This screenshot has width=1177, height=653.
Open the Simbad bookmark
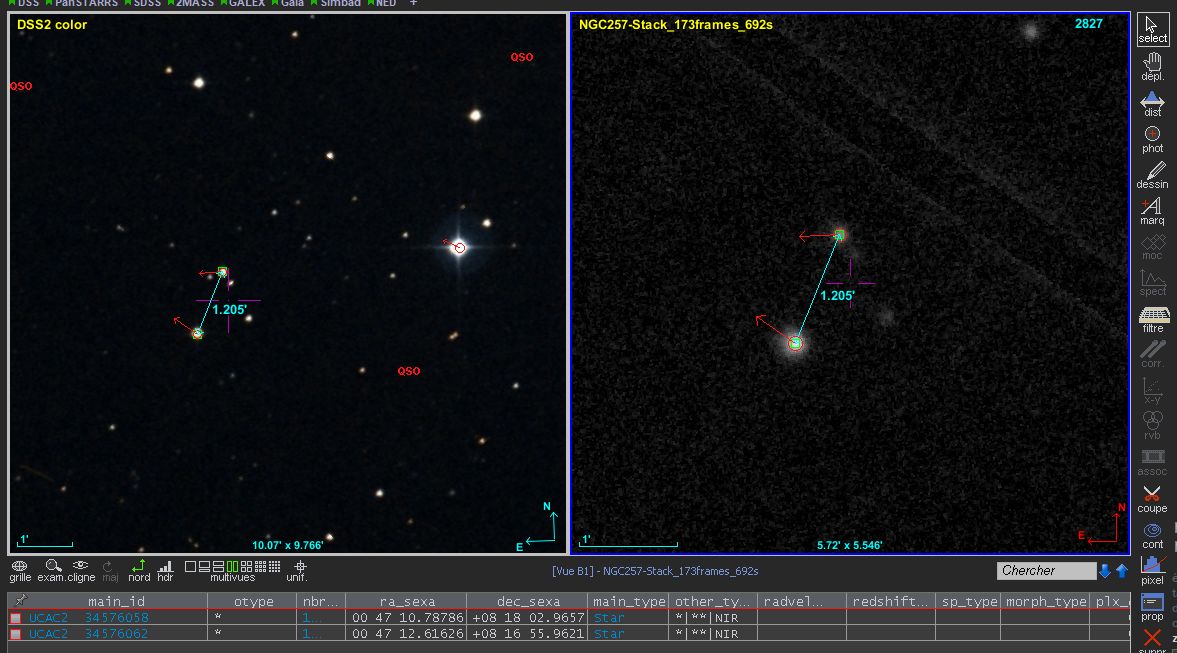(x=340, y=3)
